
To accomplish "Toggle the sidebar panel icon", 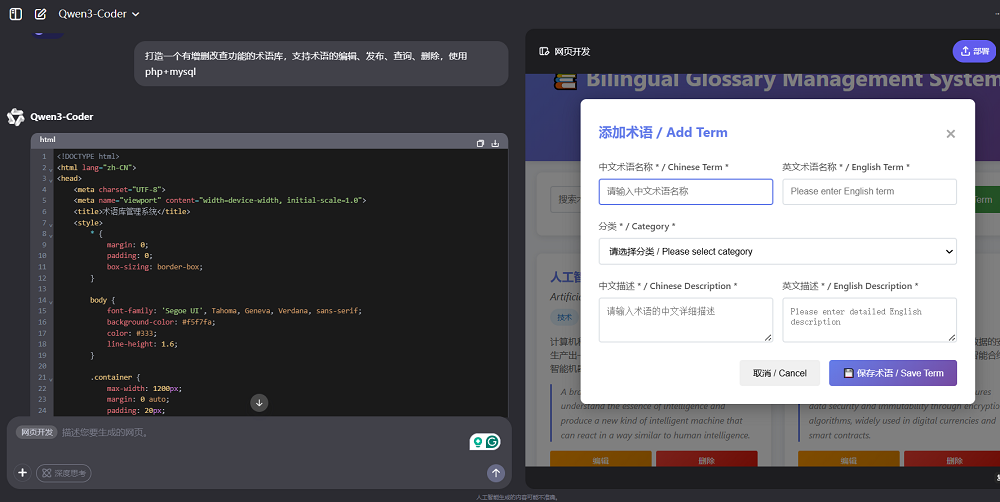I will [x=16, y=14].
